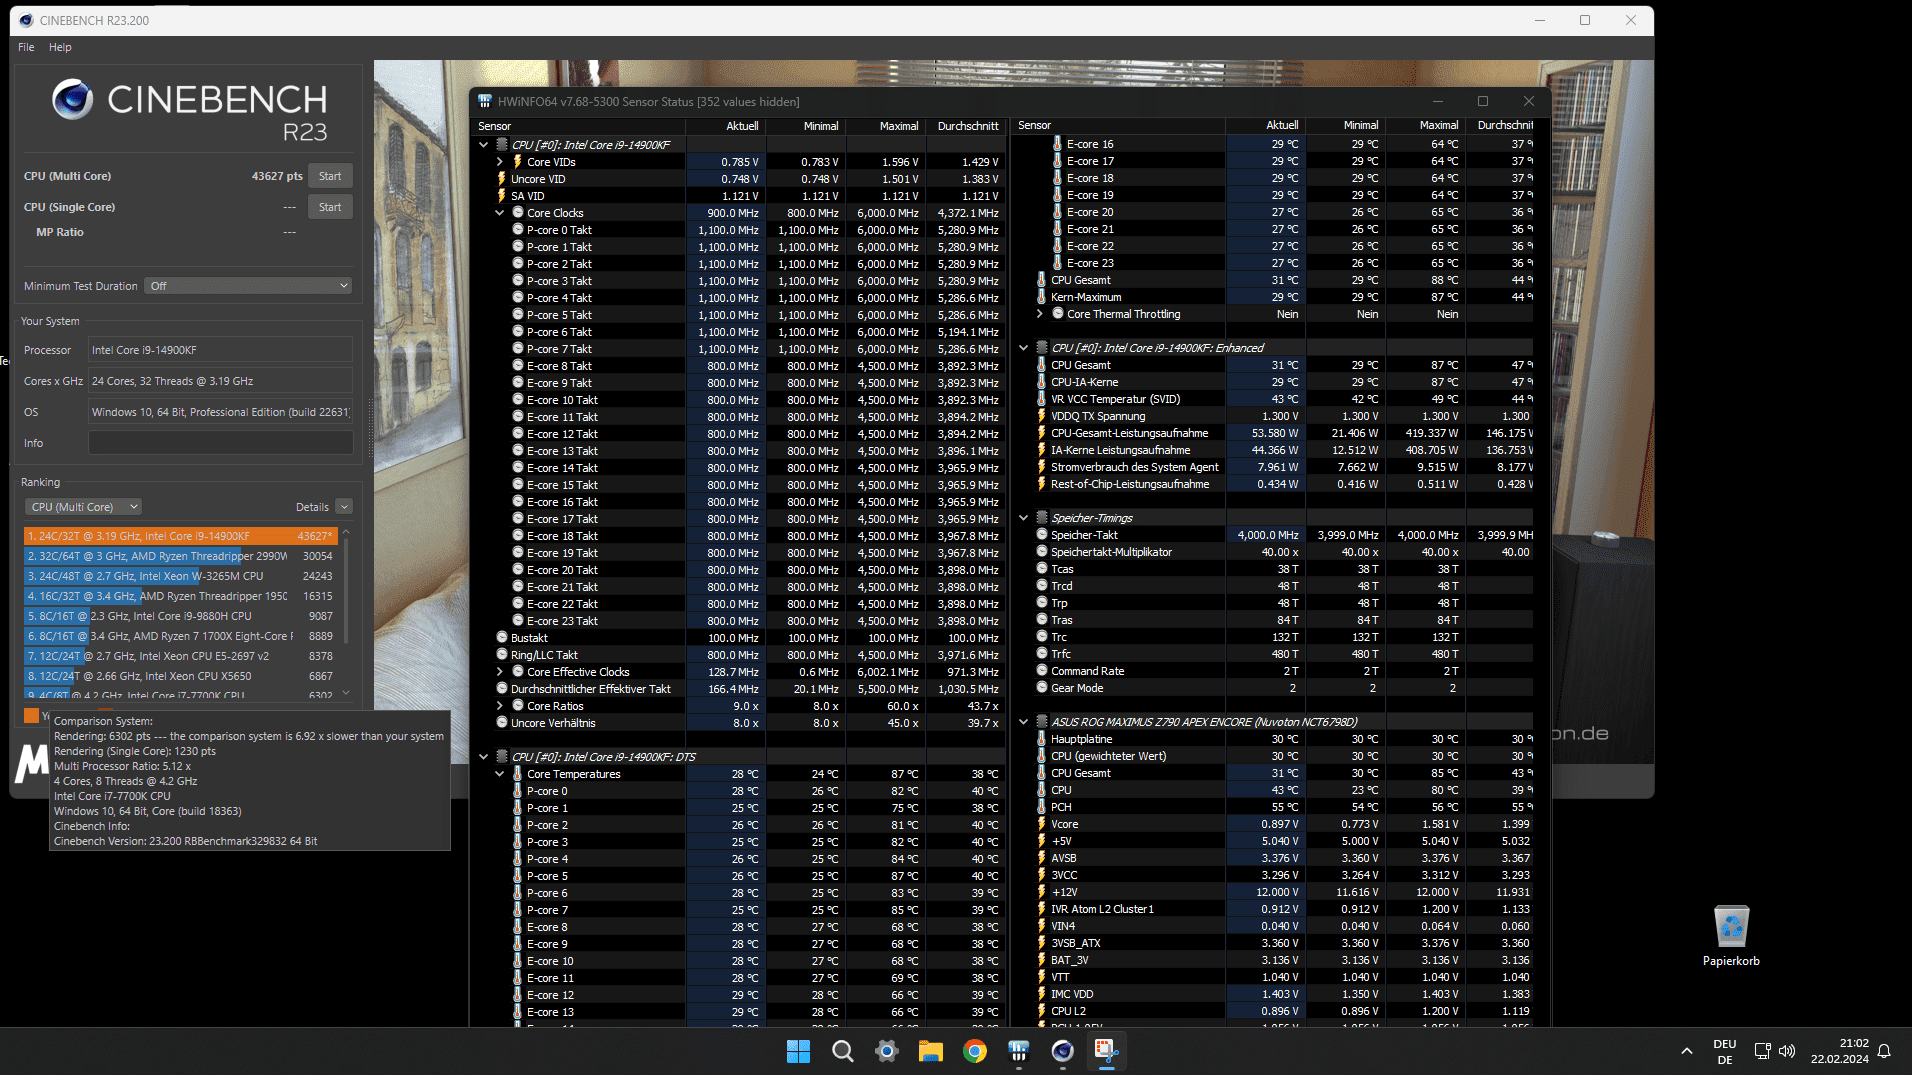The width and height of the screenshot is (1912, 1075).
Task: Start the CPU Single Core benchmark
Action: click(330, 207)
